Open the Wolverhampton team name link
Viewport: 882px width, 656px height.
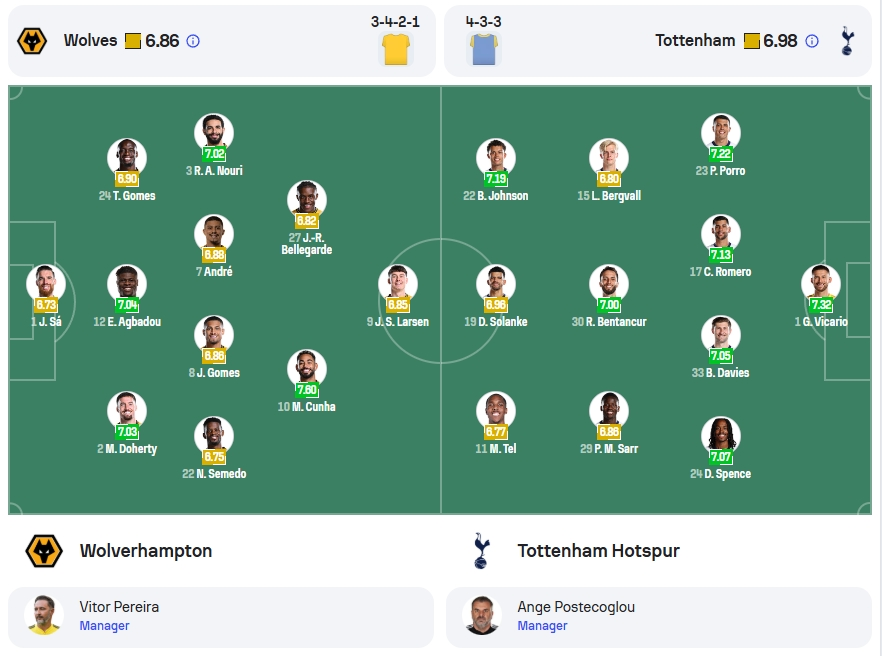(146, 551)
